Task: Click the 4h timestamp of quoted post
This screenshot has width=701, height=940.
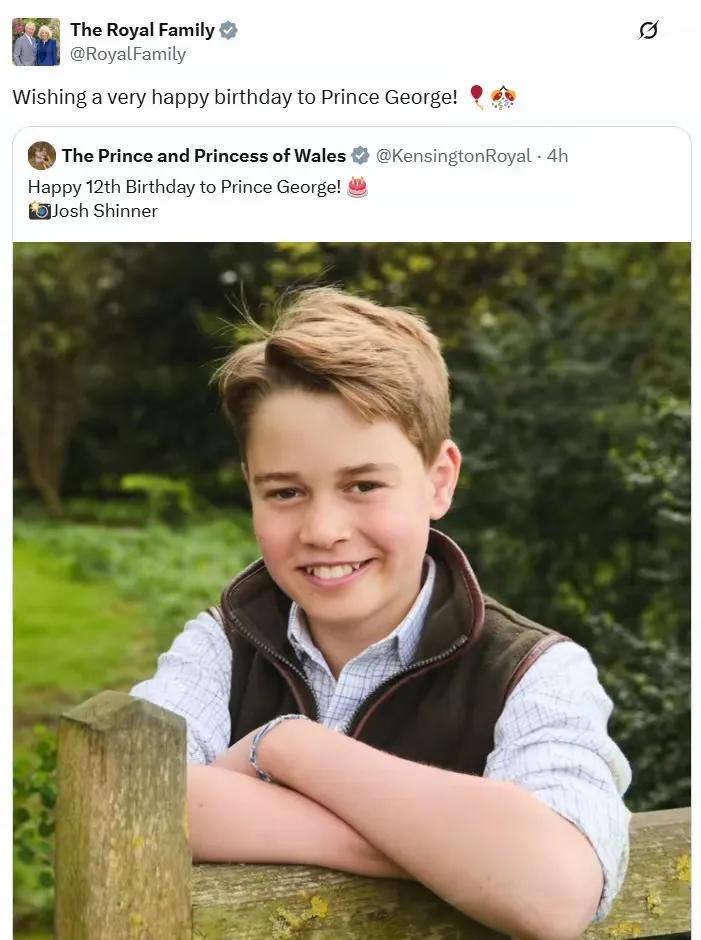Action: pos(557,156)
